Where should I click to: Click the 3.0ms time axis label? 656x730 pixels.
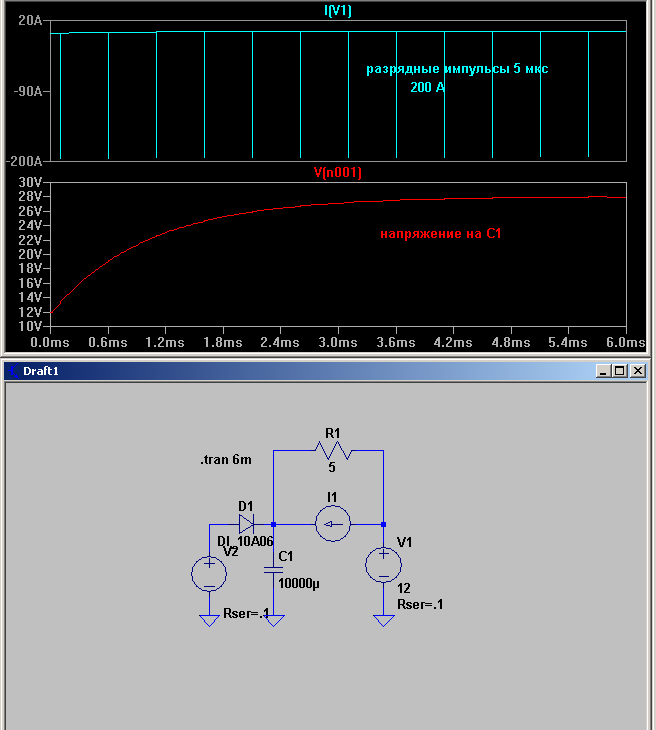pyautogui.click(x=338, y=342)
